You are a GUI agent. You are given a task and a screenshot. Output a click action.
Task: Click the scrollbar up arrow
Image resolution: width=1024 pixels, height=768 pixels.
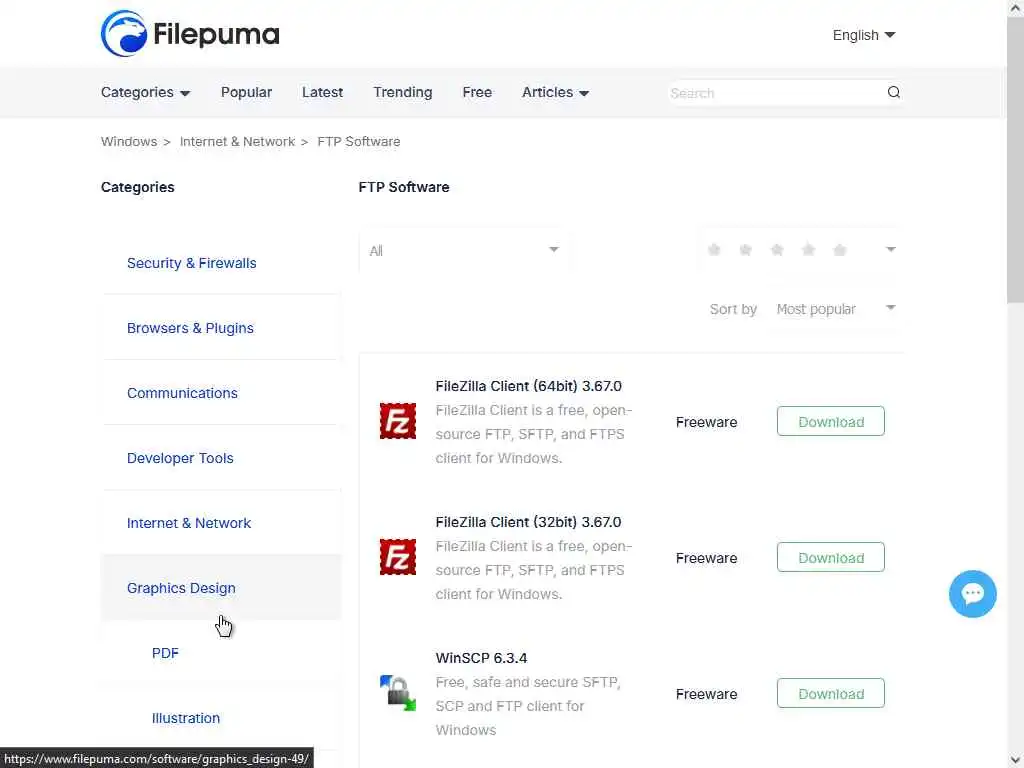tap(1016, 8)
